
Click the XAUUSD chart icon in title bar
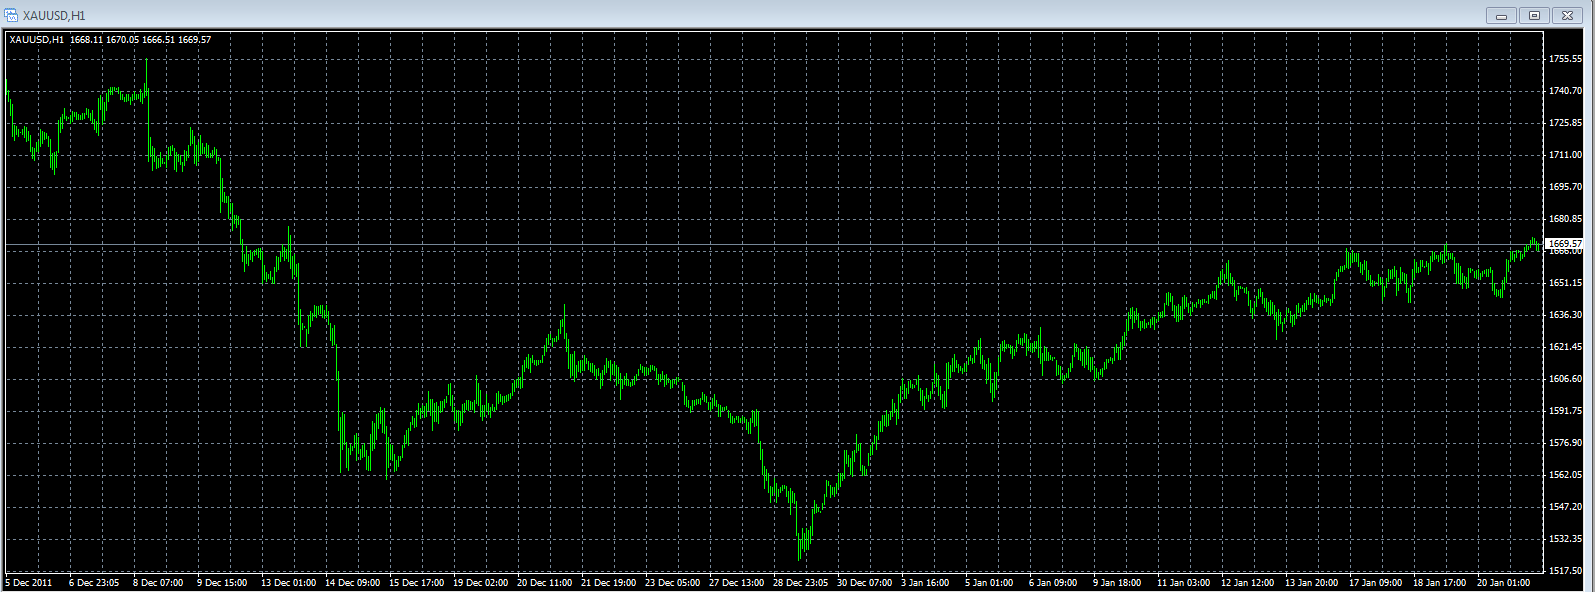click(x=11, y=15)
